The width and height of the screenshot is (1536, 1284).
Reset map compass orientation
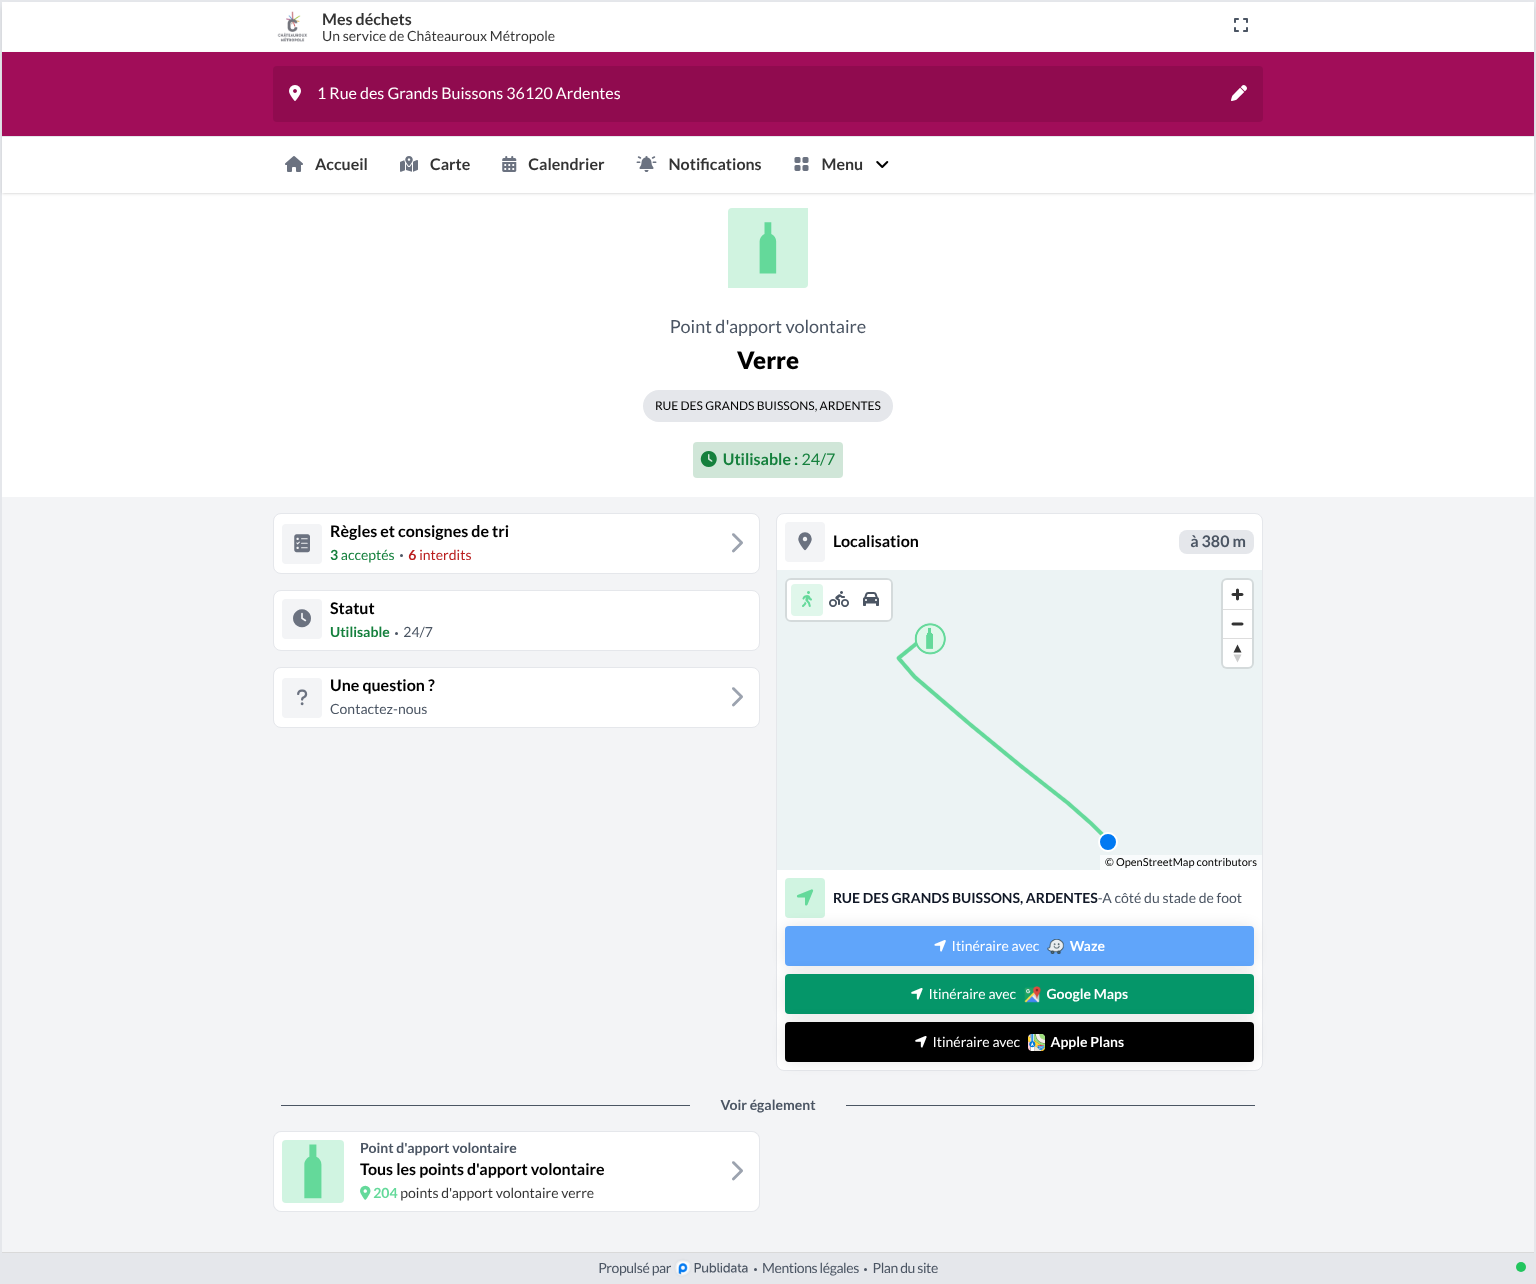(x=1237, y=653)
